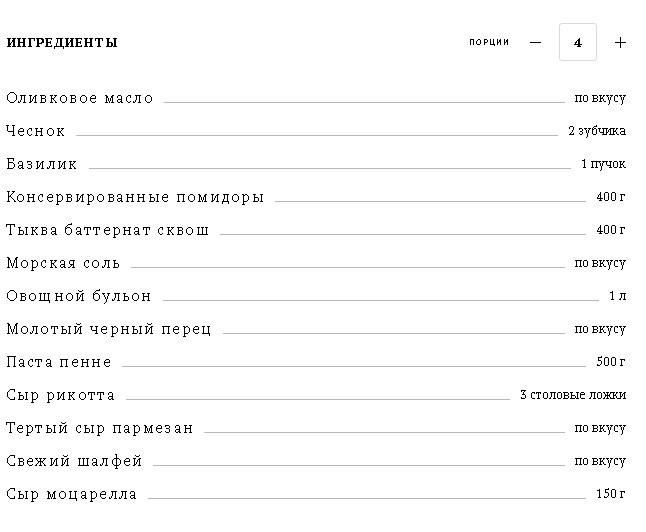
Task: Click Тыква баттернат сквош ingredient
Action: 108,230
